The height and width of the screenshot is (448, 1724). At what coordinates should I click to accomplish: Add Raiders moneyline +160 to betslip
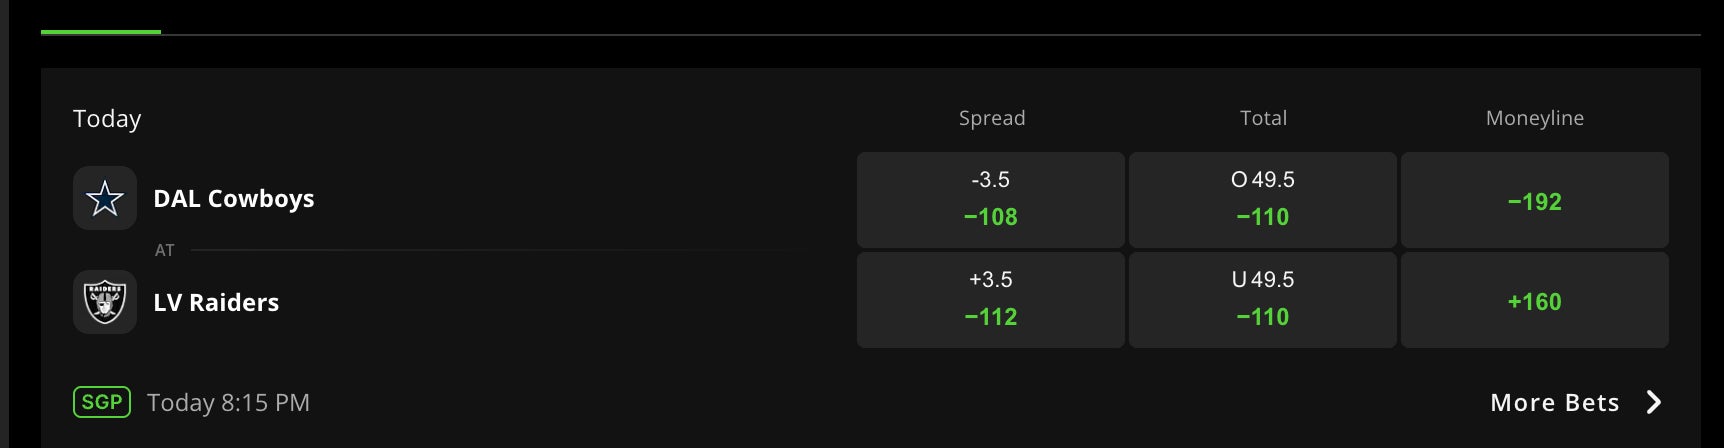tap(1534, 300)
